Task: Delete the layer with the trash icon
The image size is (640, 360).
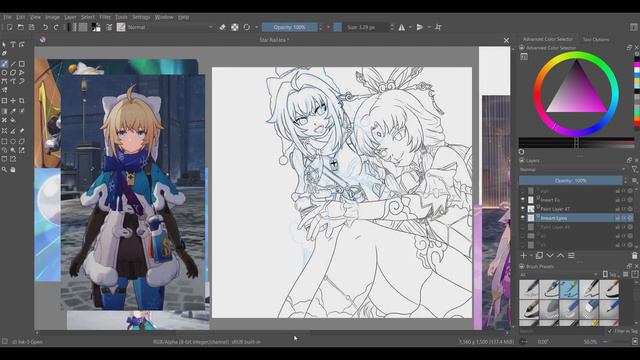Action: 634,256
